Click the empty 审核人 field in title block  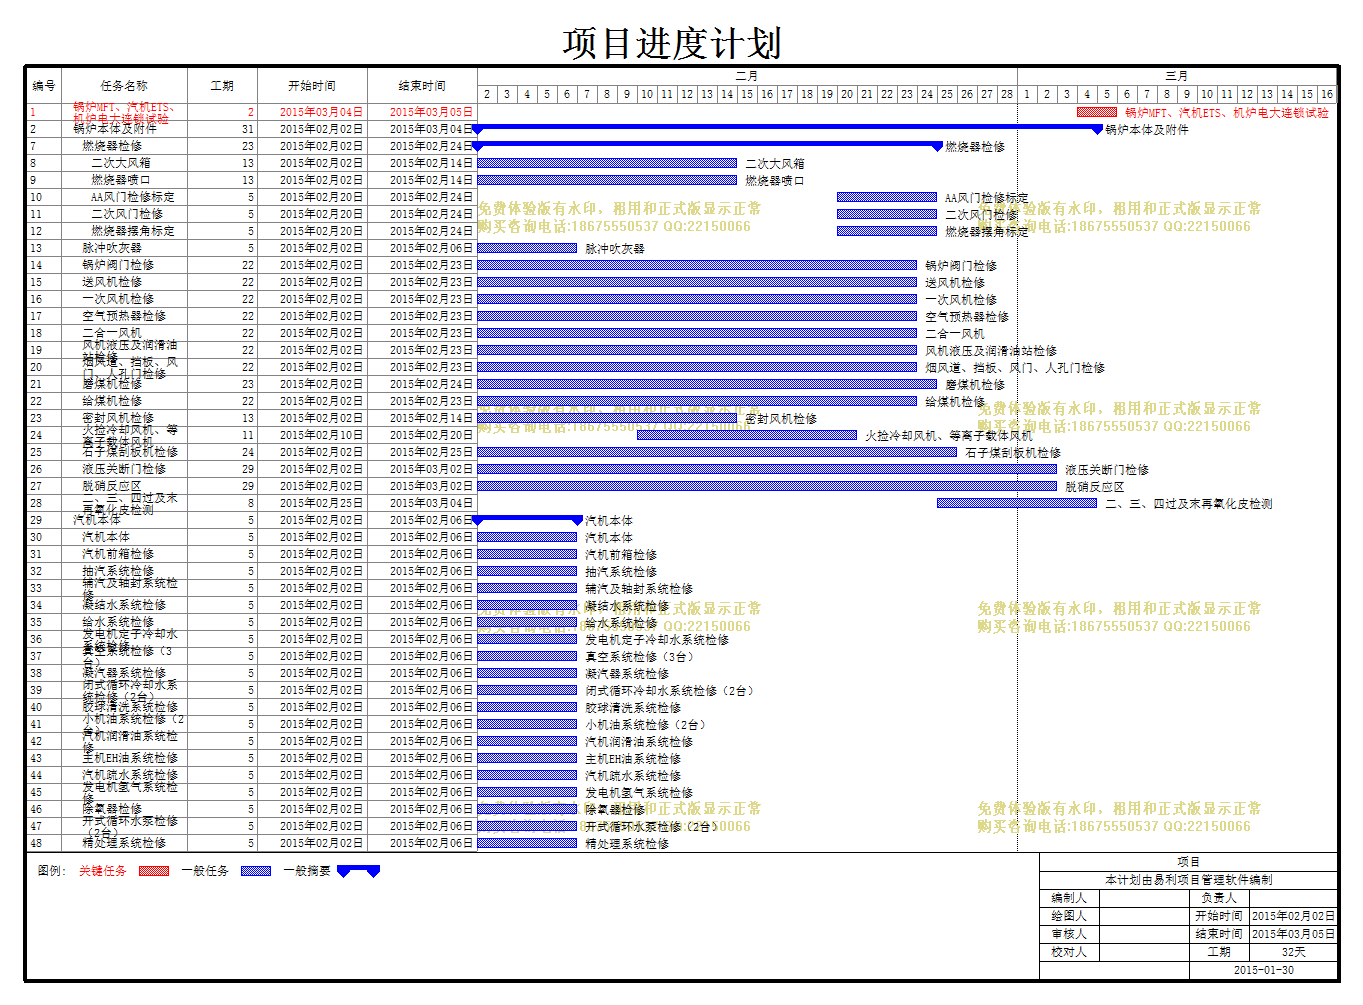(1145, 934)
